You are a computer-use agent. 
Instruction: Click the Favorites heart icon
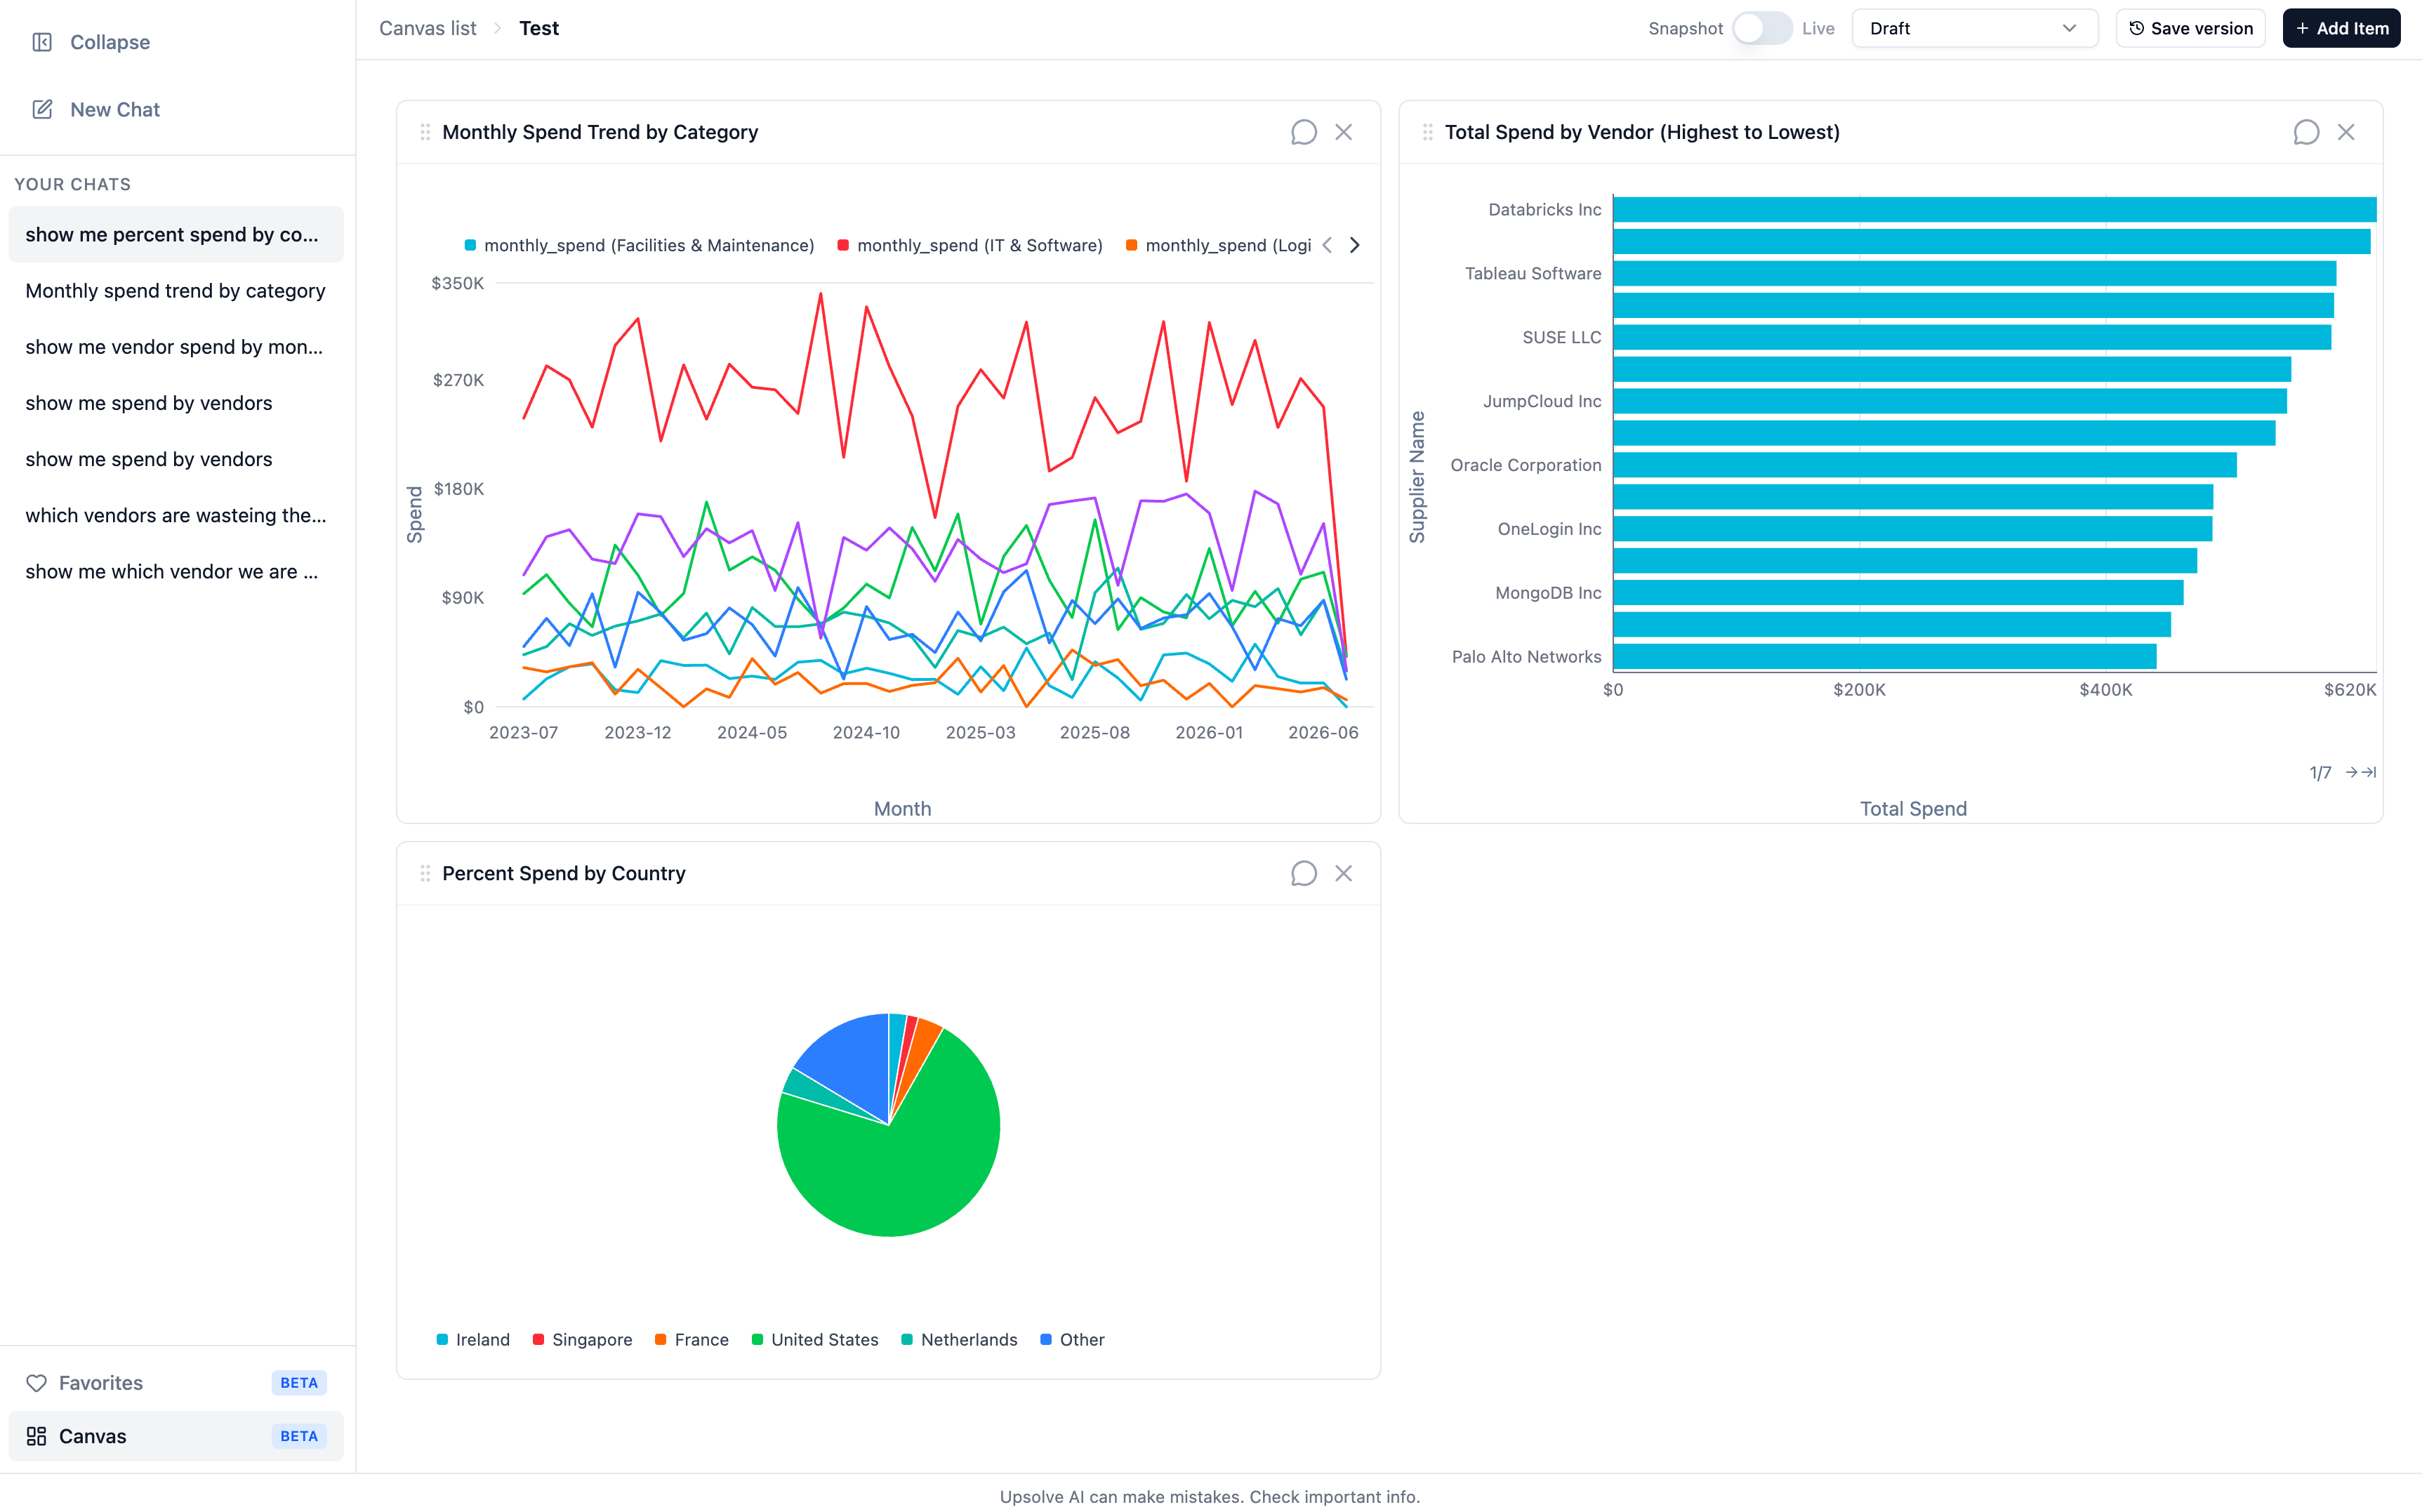(x=36, y=1383)
